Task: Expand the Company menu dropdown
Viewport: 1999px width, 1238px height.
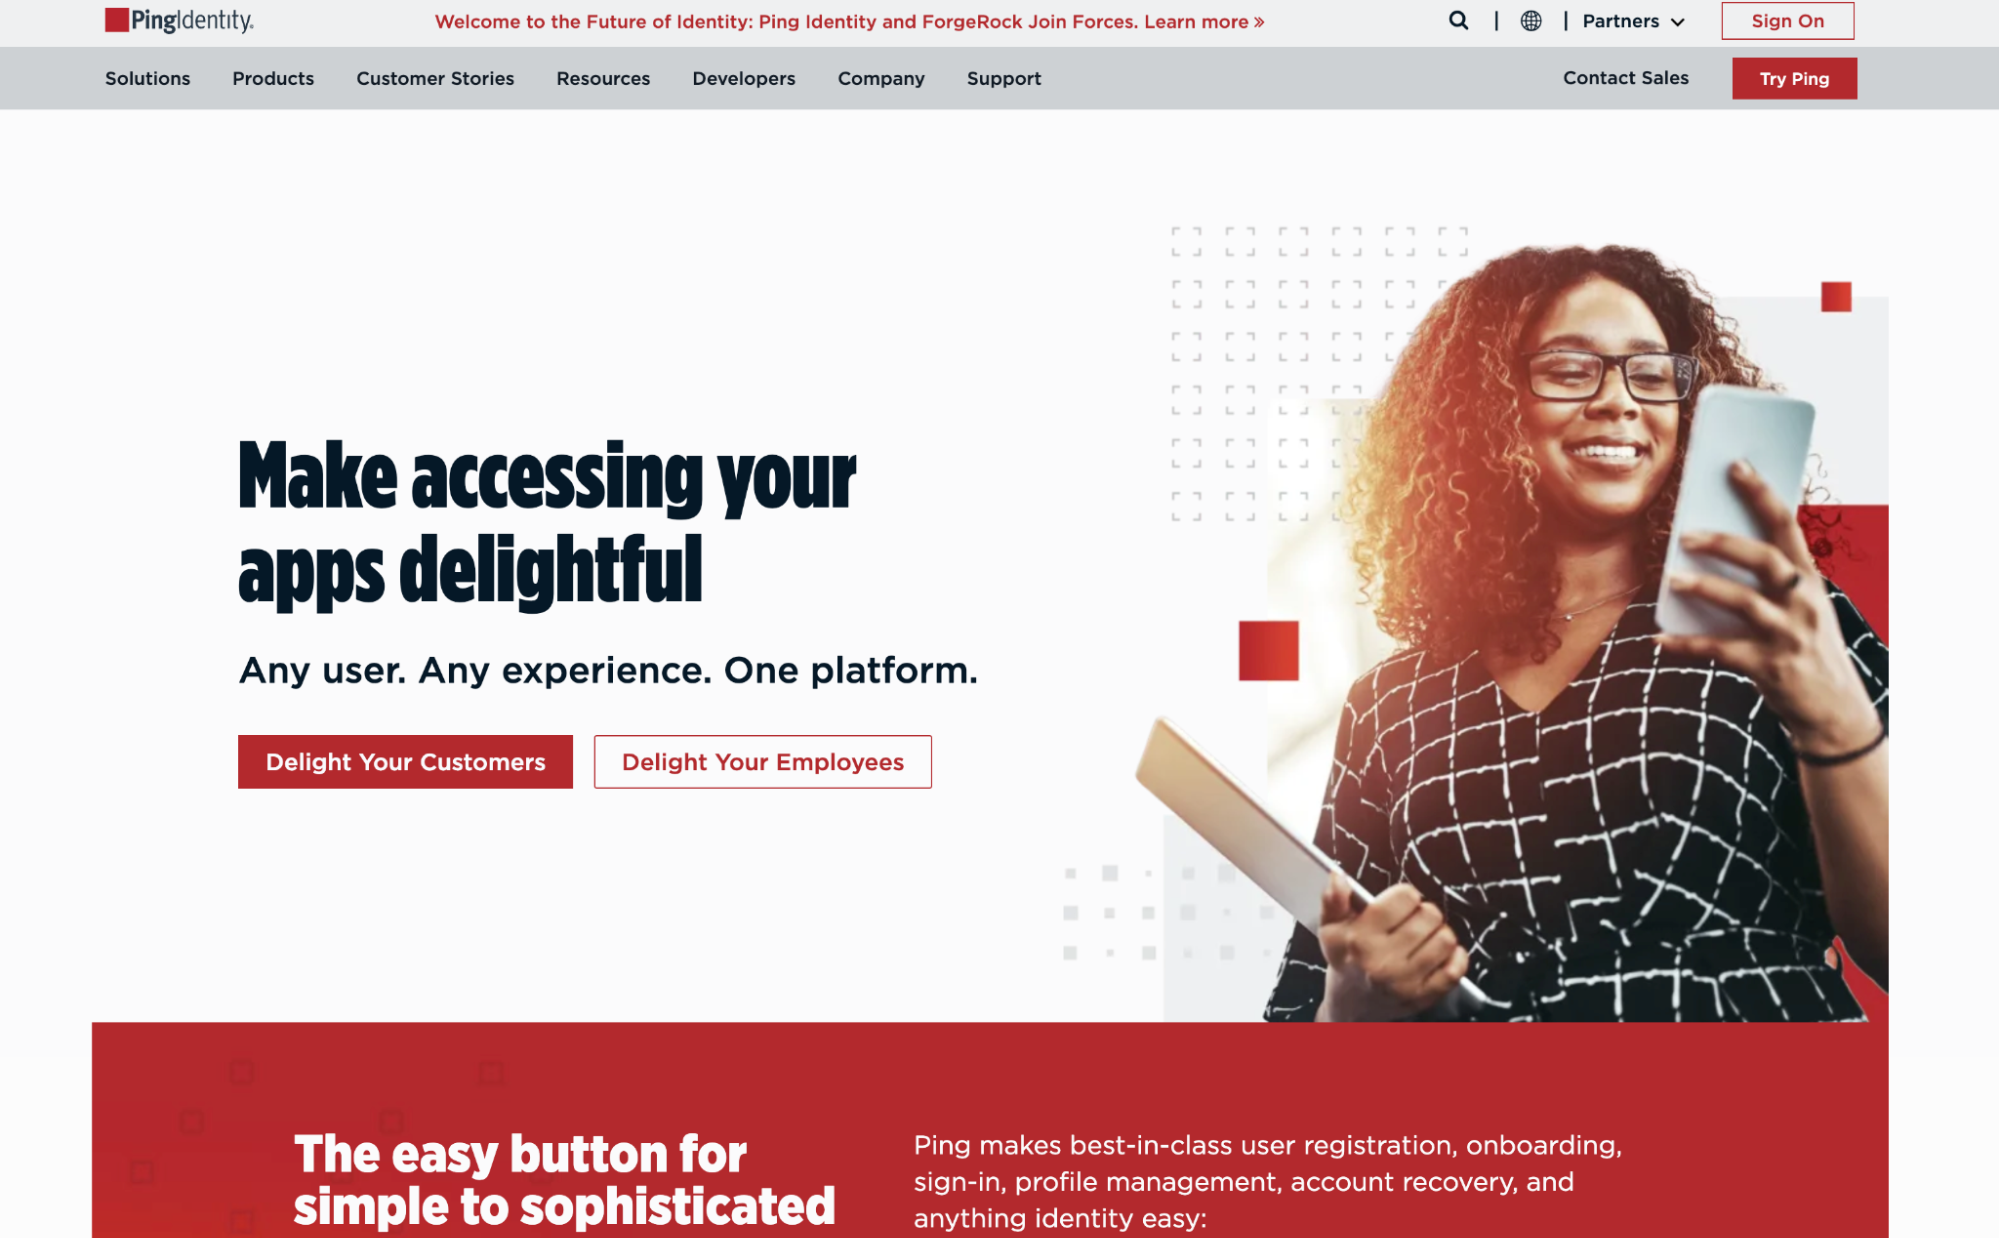Action: coord(882,77)
